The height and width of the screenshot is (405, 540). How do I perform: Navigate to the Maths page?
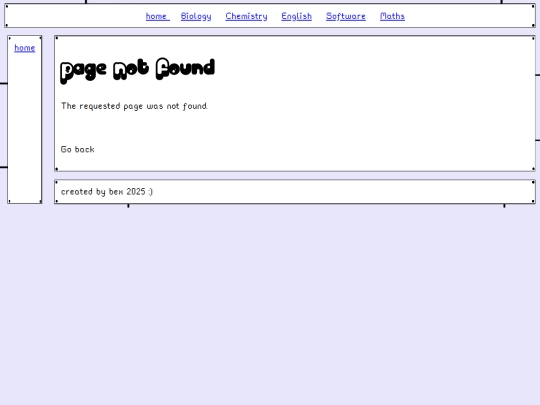(x=392, y=16)
